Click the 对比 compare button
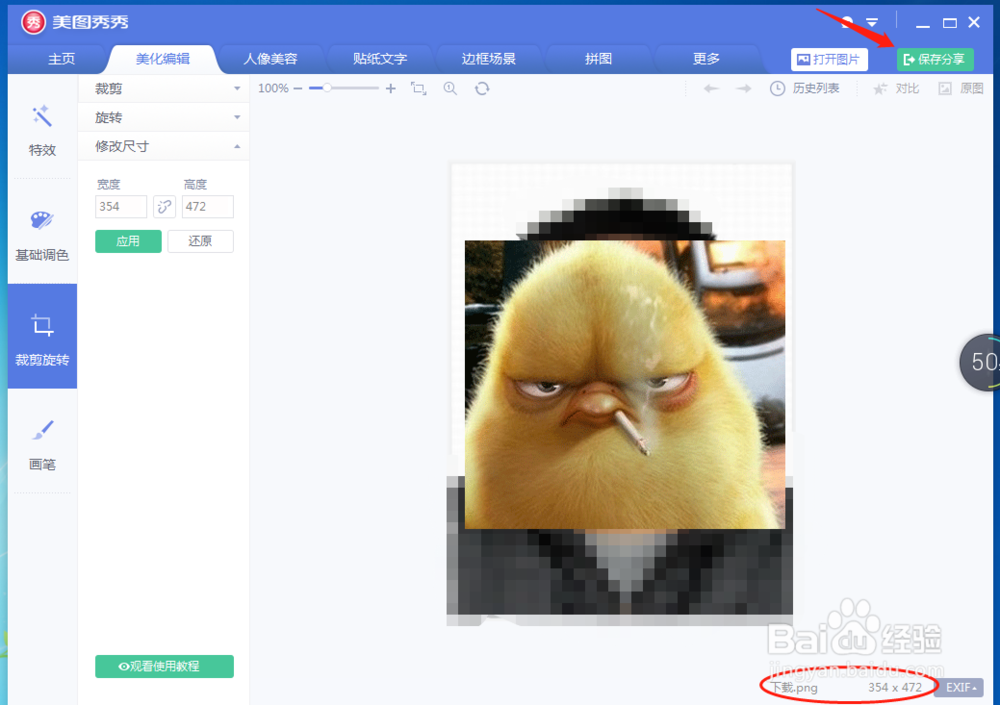Screen dimensions: 1000x705 896,89
